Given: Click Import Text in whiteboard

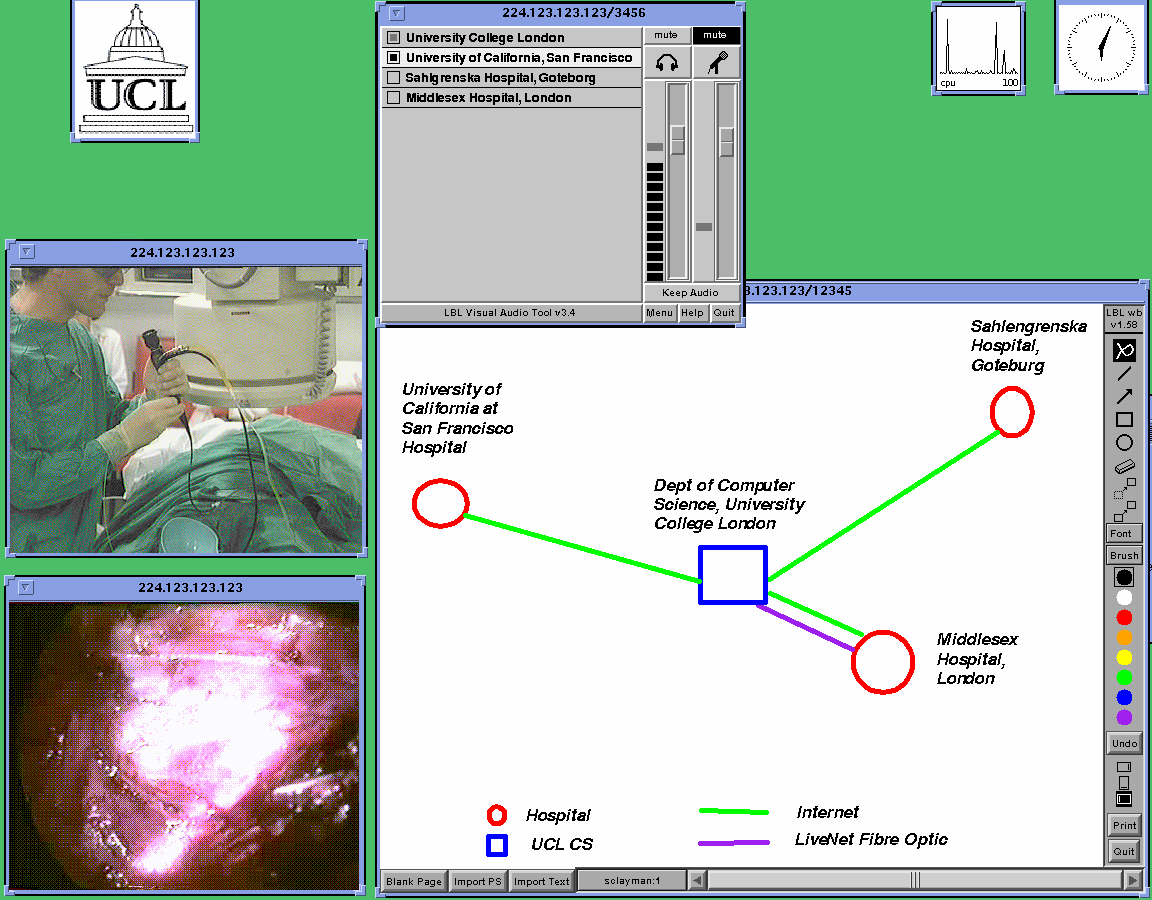Looking at the screenshot, I should (x=541, y=882).
